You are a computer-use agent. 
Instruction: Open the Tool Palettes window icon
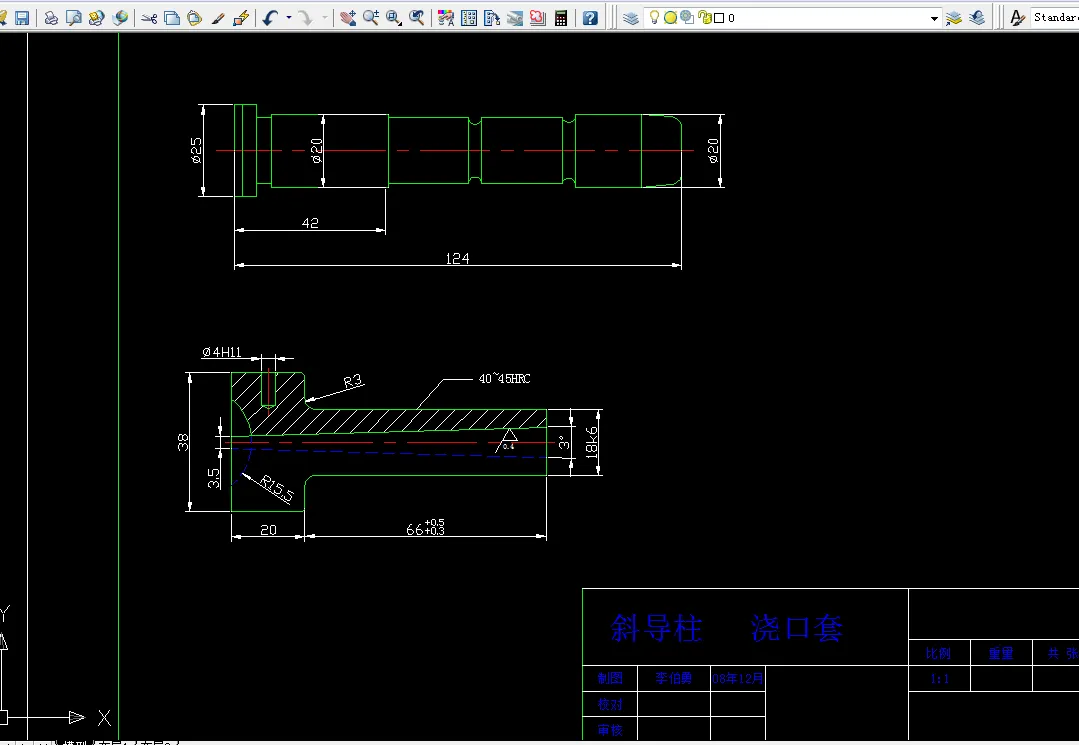click(492, 18)
